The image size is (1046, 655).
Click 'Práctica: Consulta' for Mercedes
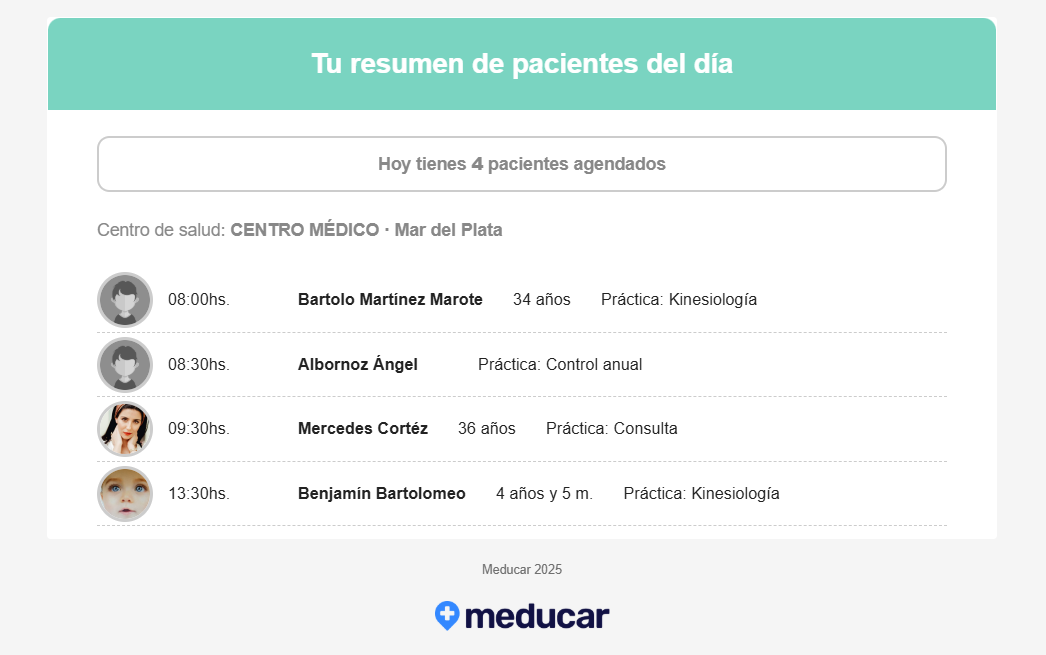pos(612,428)
